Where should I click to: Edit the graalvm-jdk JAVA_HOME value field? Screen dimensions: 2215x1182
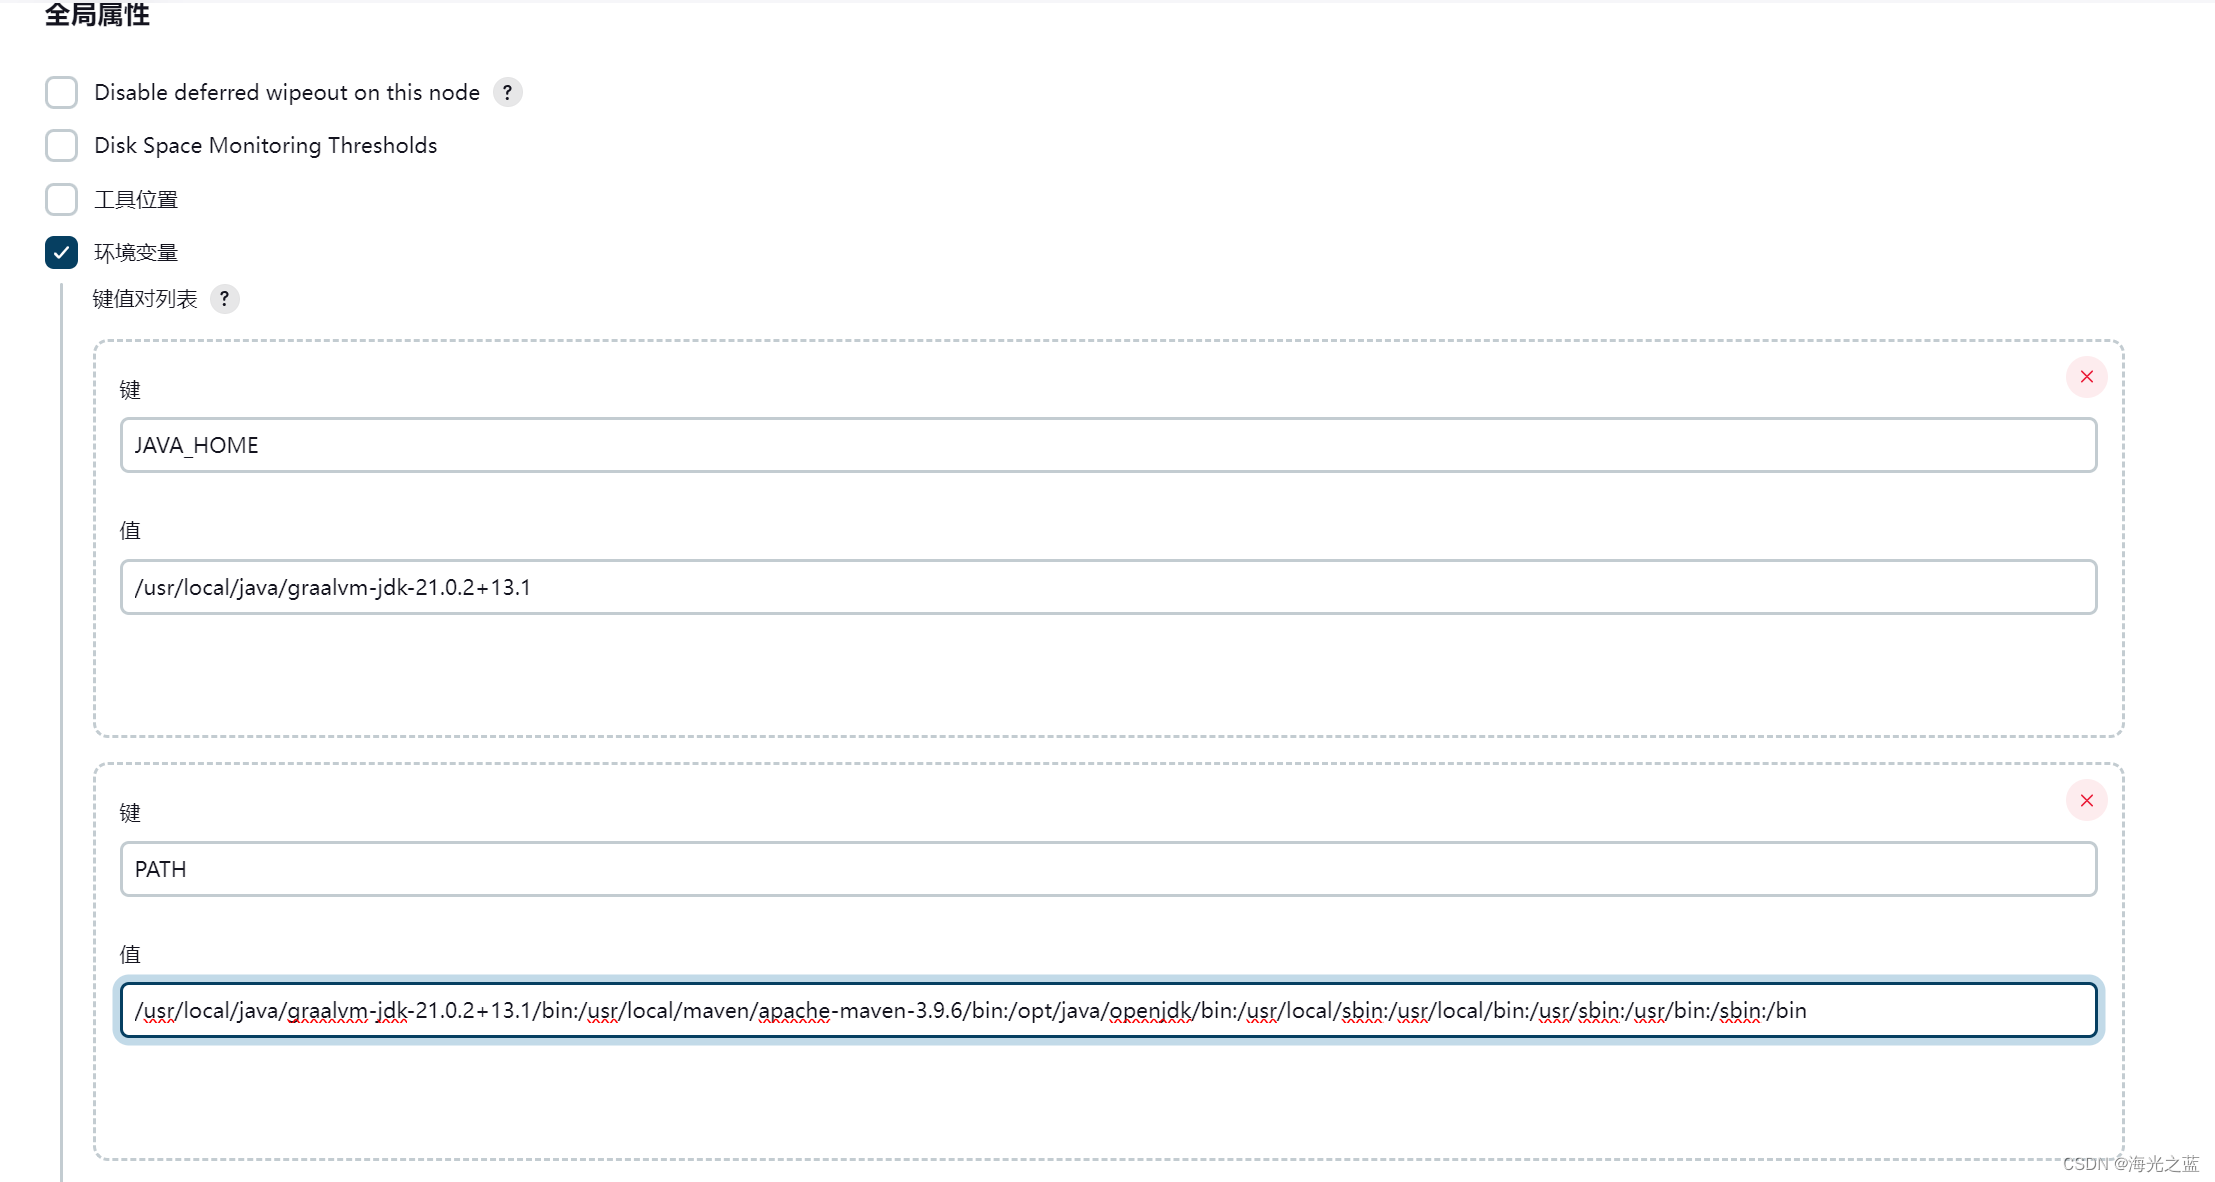pos(1108,587)
